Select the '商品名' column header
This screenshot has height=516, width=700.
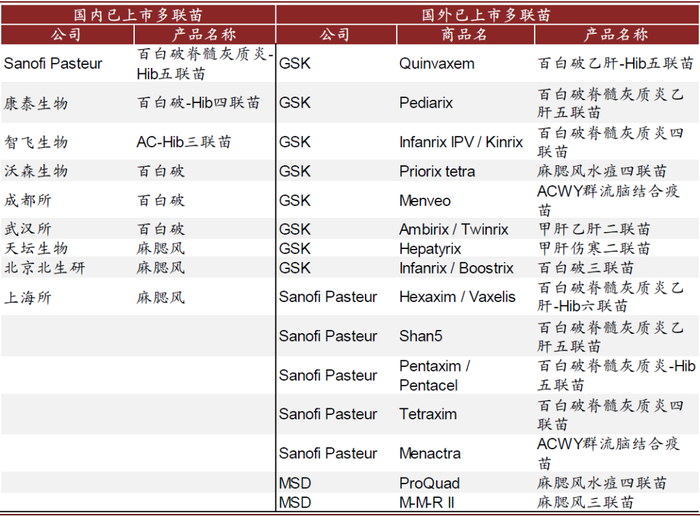[464, 34]
